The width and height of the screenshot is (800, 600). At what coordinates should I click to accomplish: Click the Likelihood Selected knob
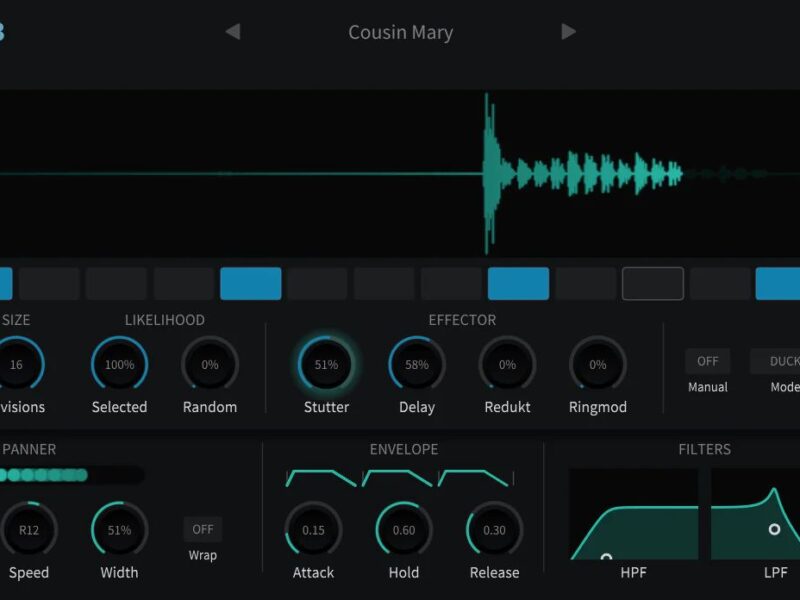[119, 365]
